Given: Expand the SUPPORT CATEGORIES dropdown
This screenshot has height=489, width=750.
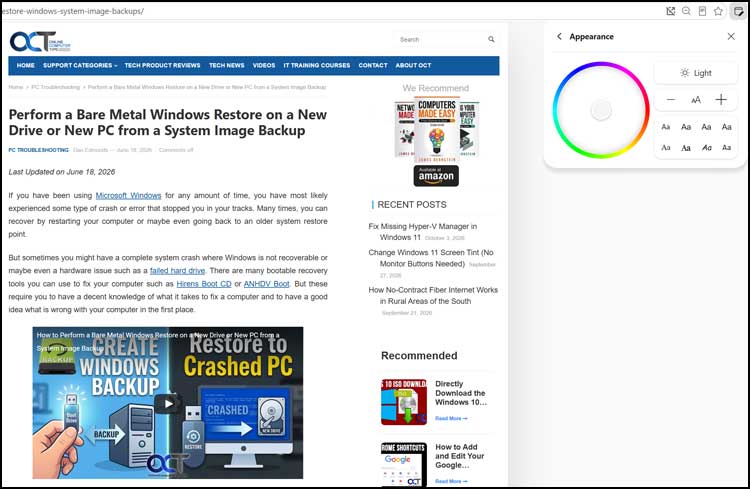Looking at the screenshot, I should pos(80,65).
